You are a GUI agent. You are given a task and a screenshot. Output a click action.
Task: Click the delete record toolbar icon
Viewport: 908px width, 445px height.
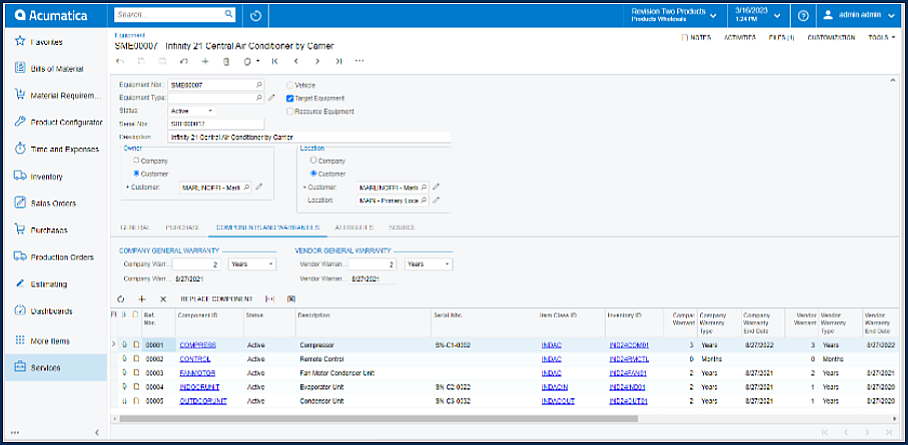pos(226,61)
